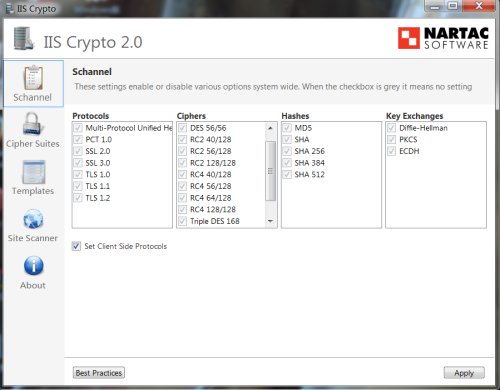Viewport: 500px width, 390px height.
Task: Click the IIS Crypto server icon in header
Action: [24, 38]
